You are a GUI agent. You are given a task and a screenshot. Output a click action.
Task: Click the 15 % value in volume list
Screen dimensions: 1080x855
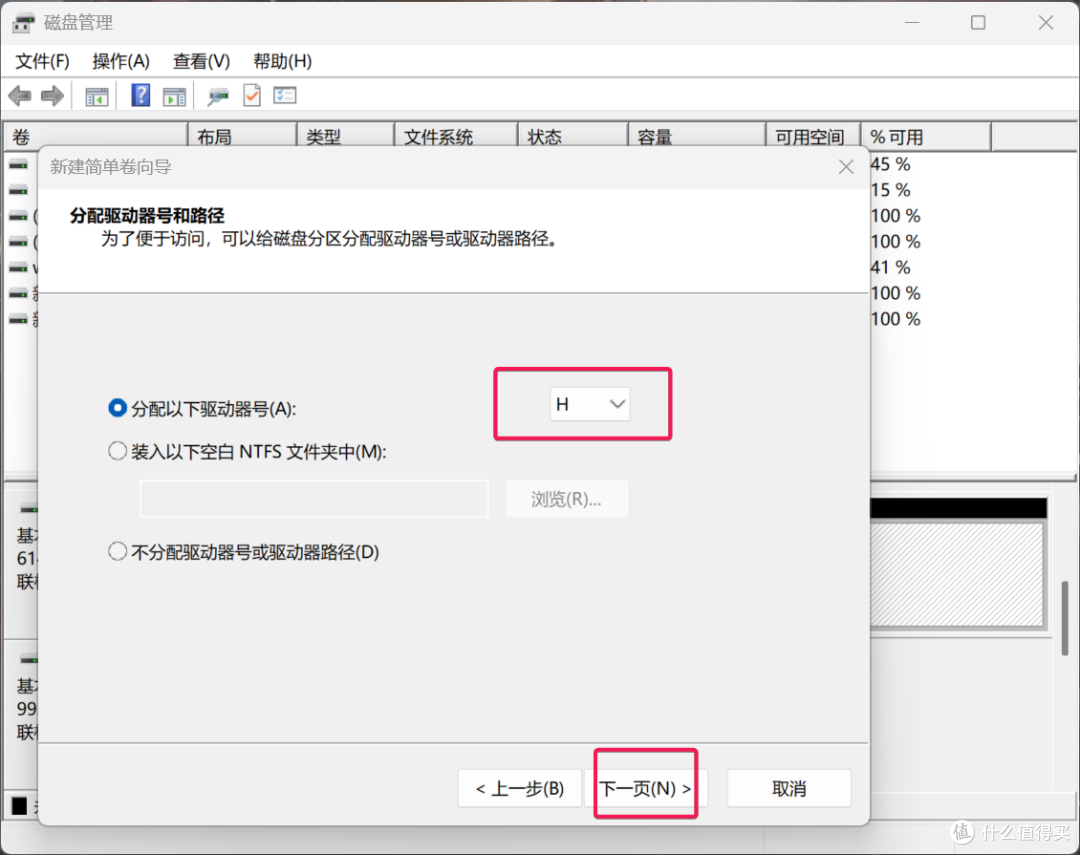[891, 190]
